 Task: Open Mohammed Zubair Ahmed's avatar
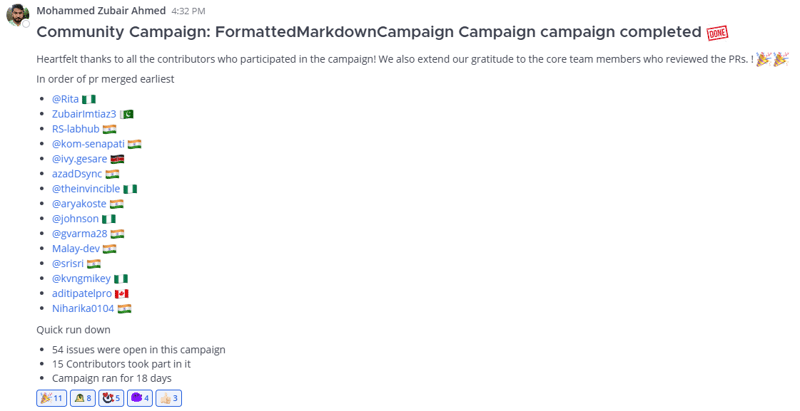point(17,16)
